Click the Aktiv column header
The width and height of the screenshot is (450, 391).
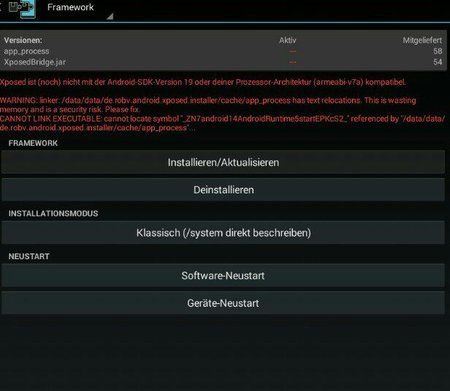(x=287, y=40)
